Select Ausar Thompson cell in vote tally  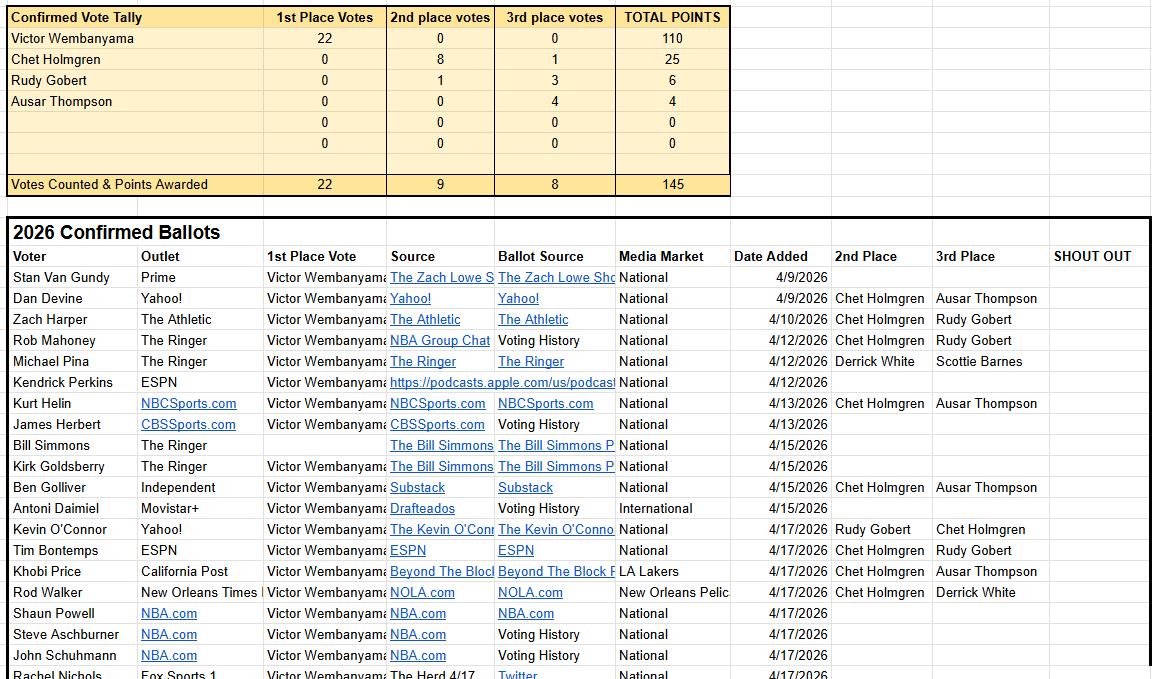click(135, 101)
